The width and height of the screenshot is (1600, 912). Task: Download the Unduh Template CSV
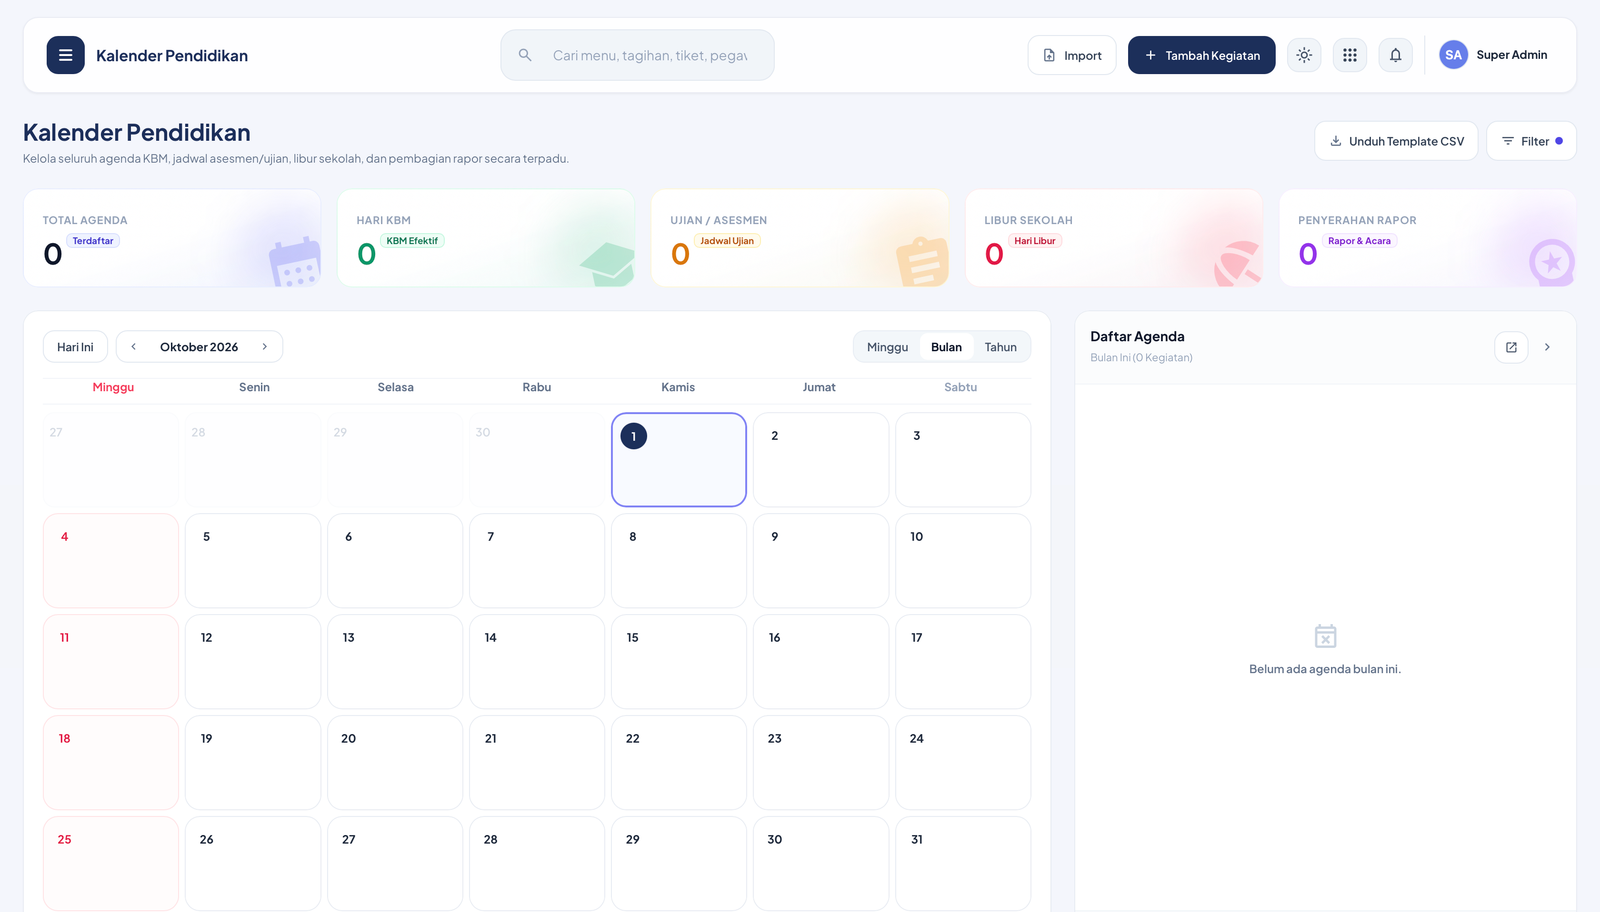(1396, 141)
